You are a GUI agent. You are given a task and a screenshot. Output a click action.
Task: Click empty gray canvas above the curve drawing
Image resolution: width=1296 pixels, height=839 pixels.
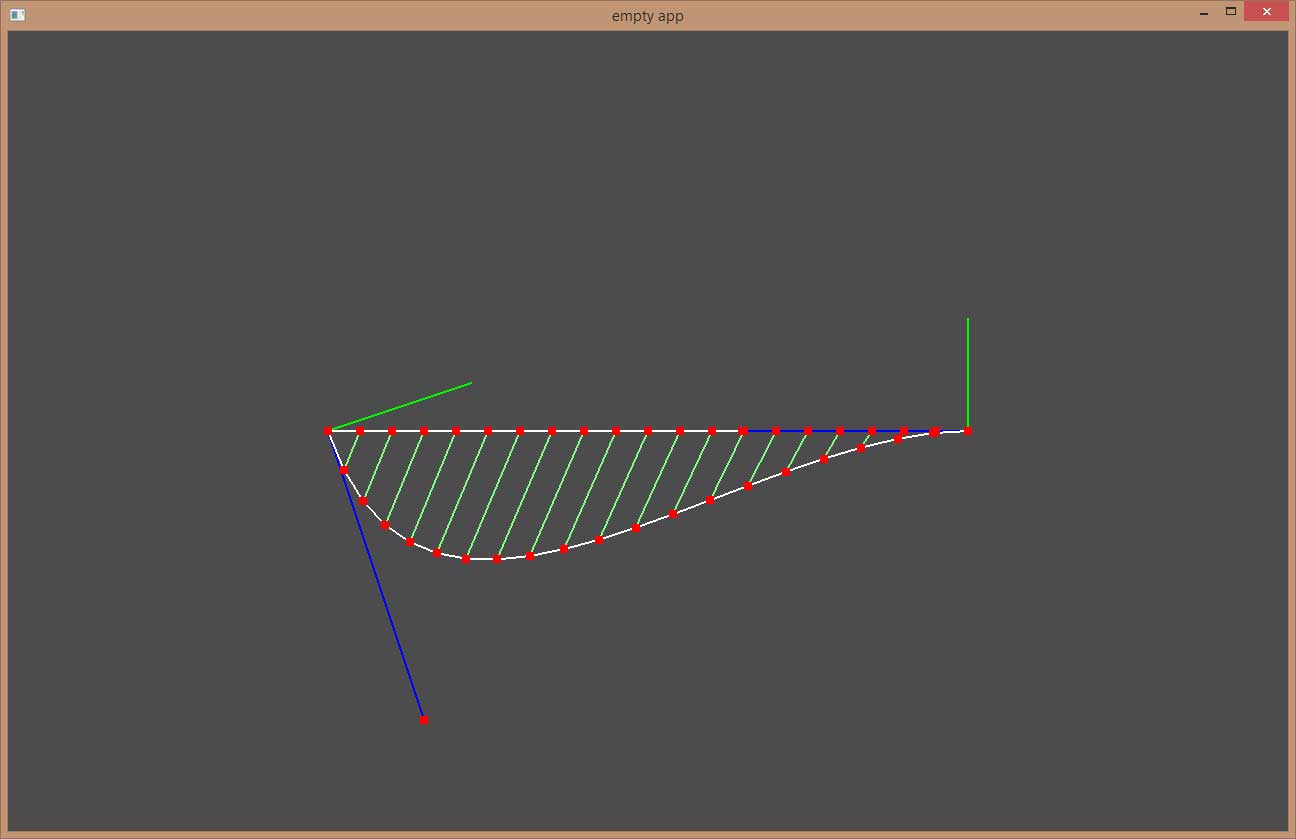tap(640, 200)
